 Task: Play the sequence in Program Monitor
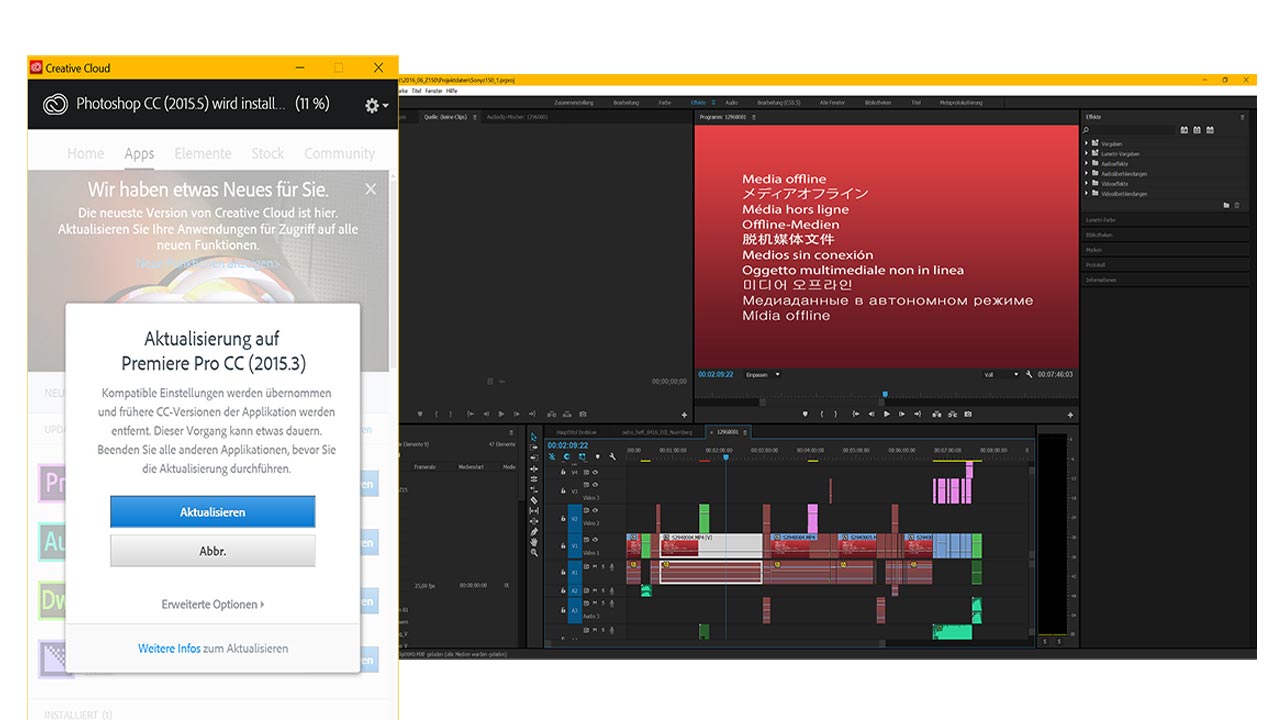tap(886, 414)
